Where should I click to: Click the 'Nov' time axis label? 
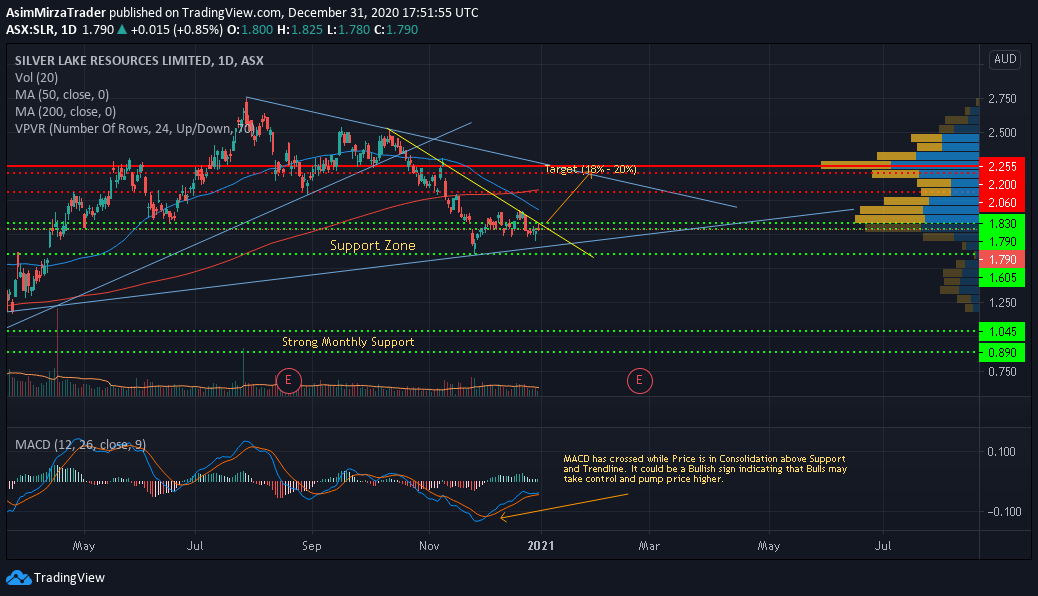(x=429, y=546)
